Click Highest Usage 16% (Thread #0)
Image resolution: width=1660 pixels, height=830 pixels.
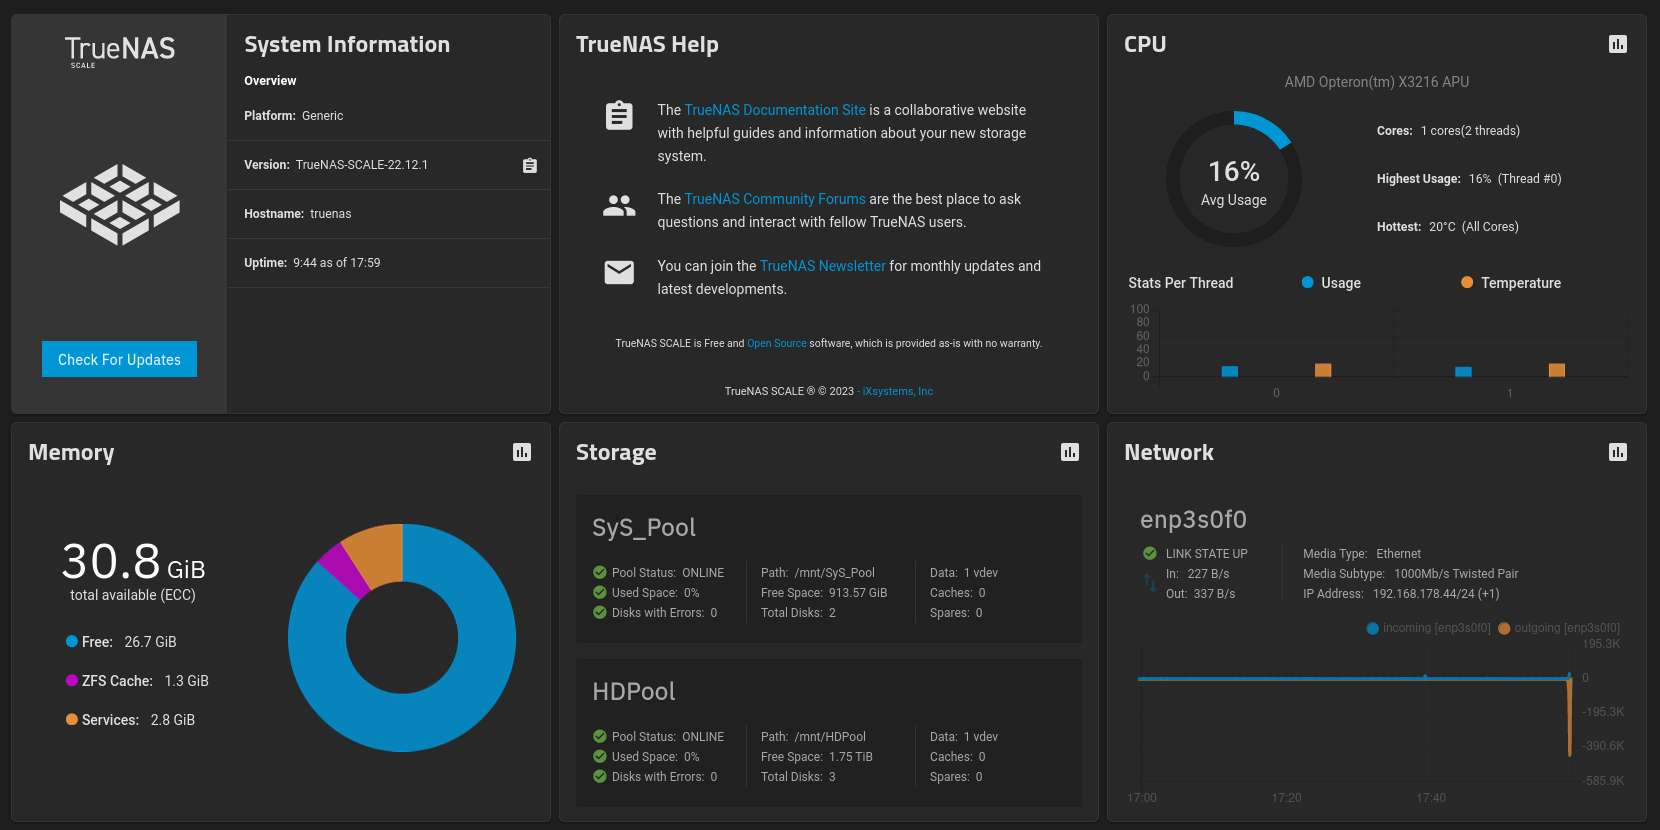point(1469,179)
